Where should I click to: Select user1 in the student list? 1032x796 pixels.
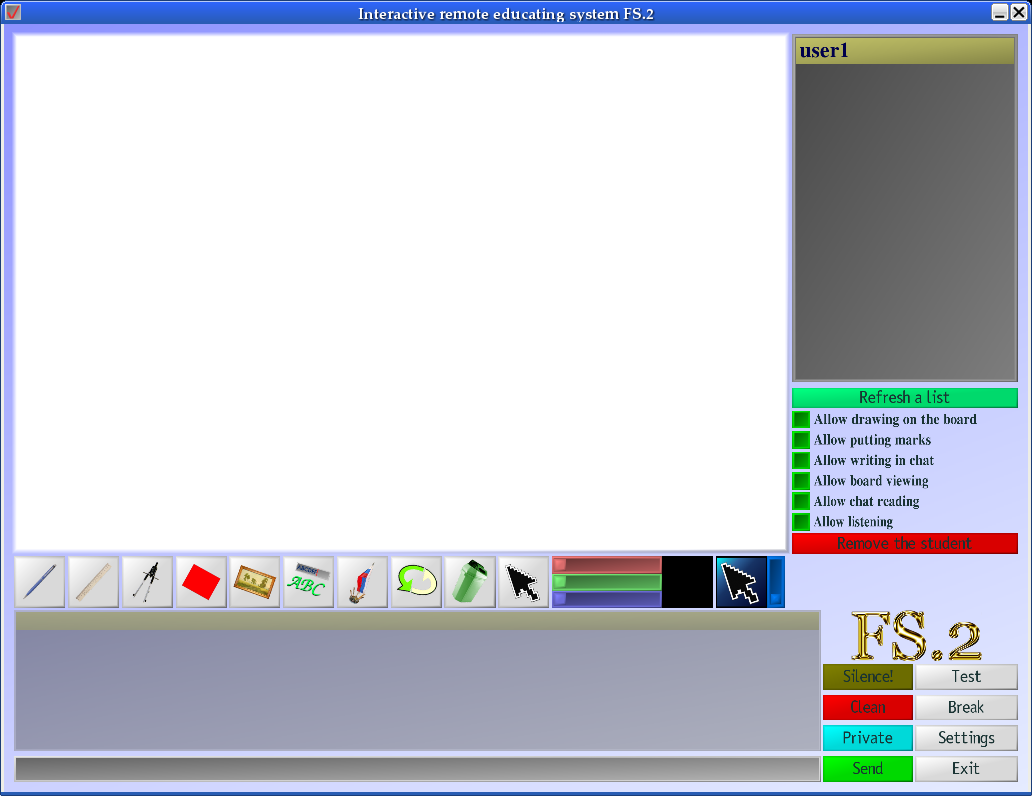905,51
